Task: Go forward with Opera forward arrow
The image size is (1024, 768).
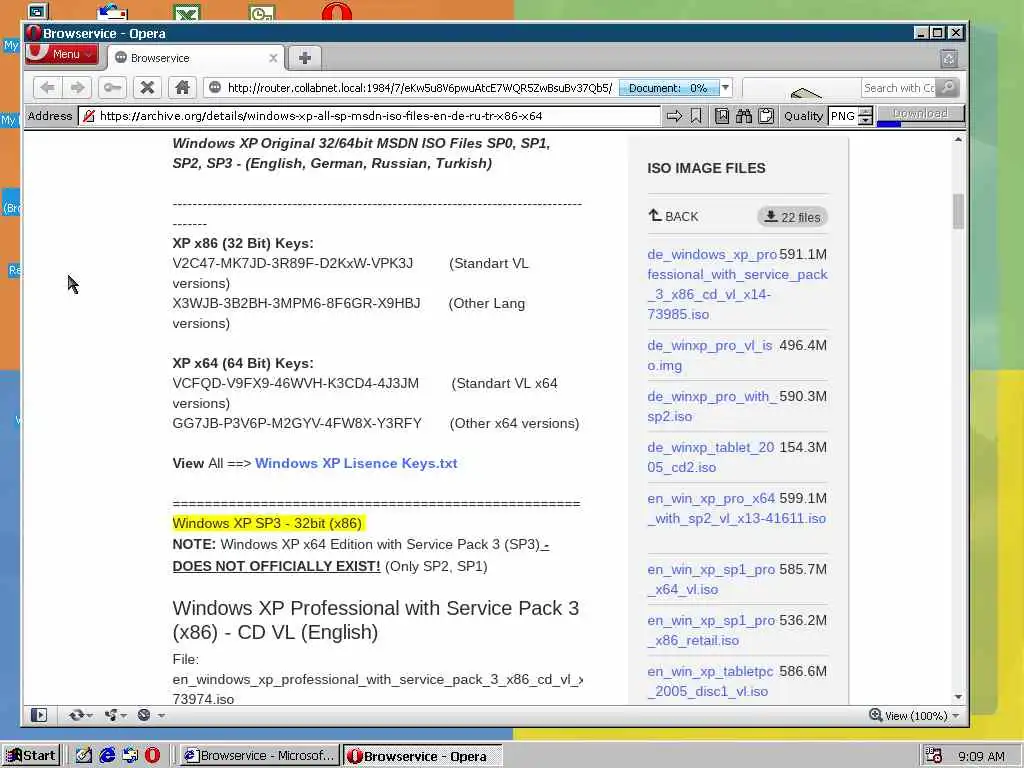Action: click(77, 88)
